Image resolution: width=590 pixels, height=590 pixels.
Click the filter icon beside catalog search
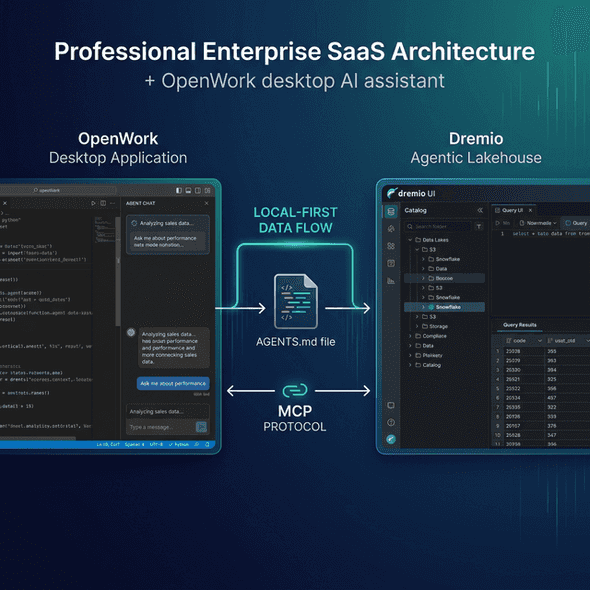[479, 227]
